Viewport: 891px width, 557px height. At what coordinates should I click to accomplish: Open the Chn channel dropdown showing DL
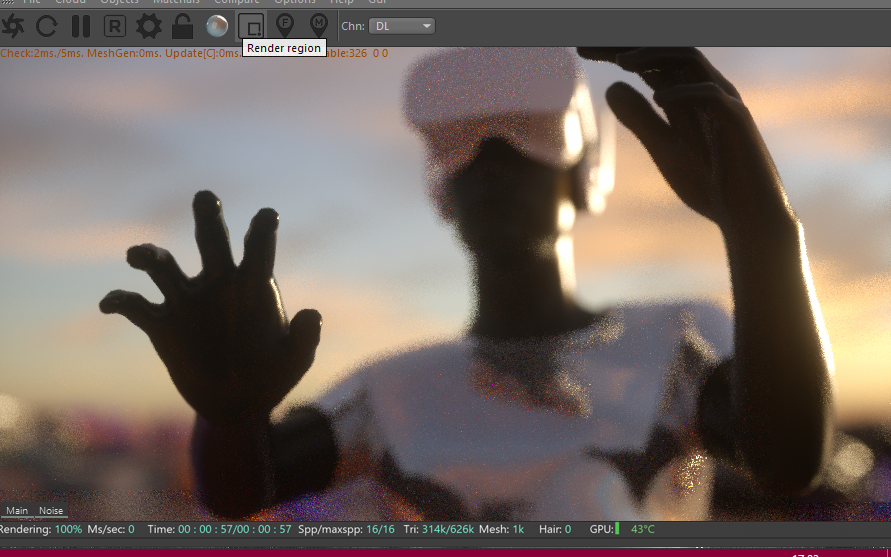[402, 26]
